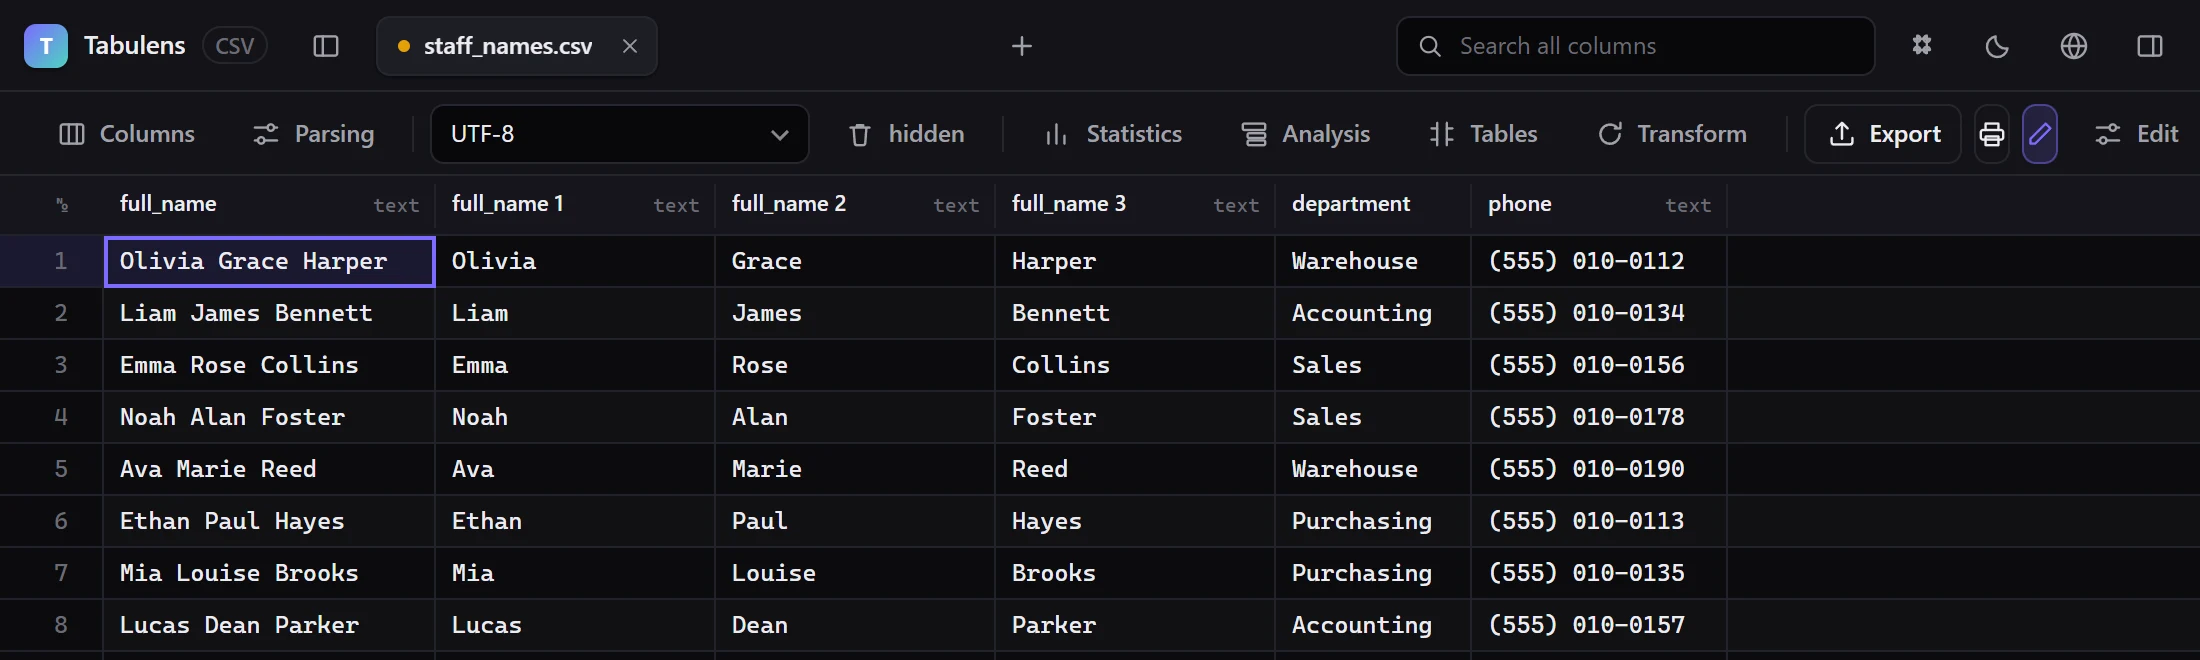This screenshot has height=660, width=2200.
Task: Select the phone column header
Action: 1599,205
